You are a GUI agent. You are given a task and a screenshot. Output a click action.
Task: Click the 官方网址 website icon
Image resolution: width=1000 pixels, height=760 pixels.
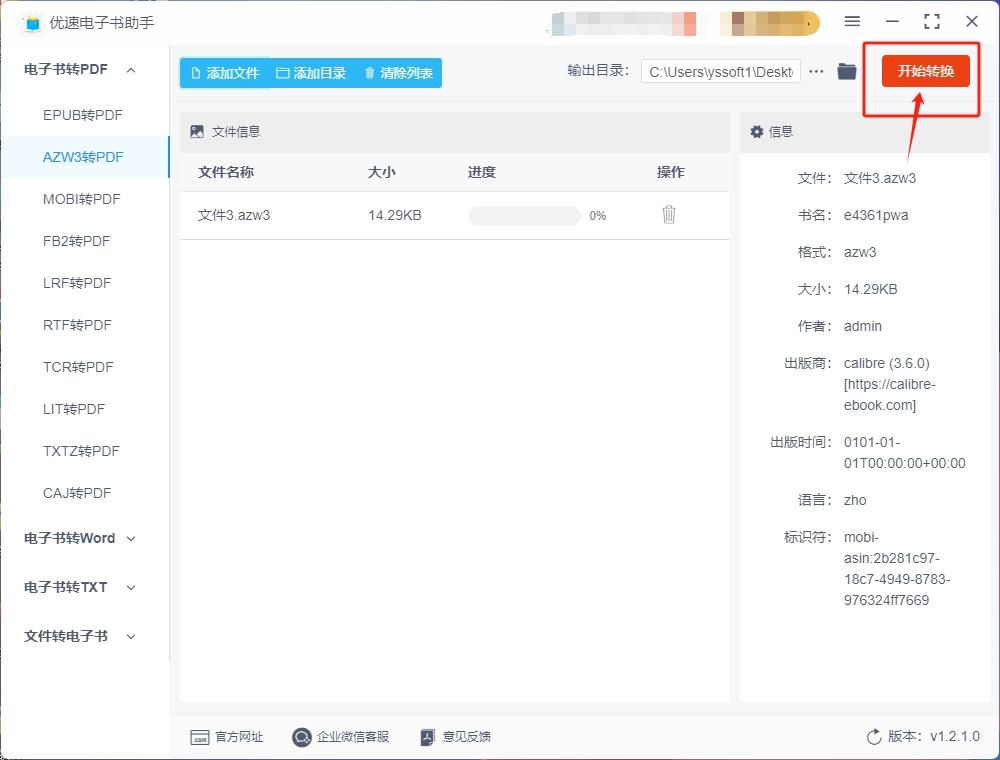(200, 738)
